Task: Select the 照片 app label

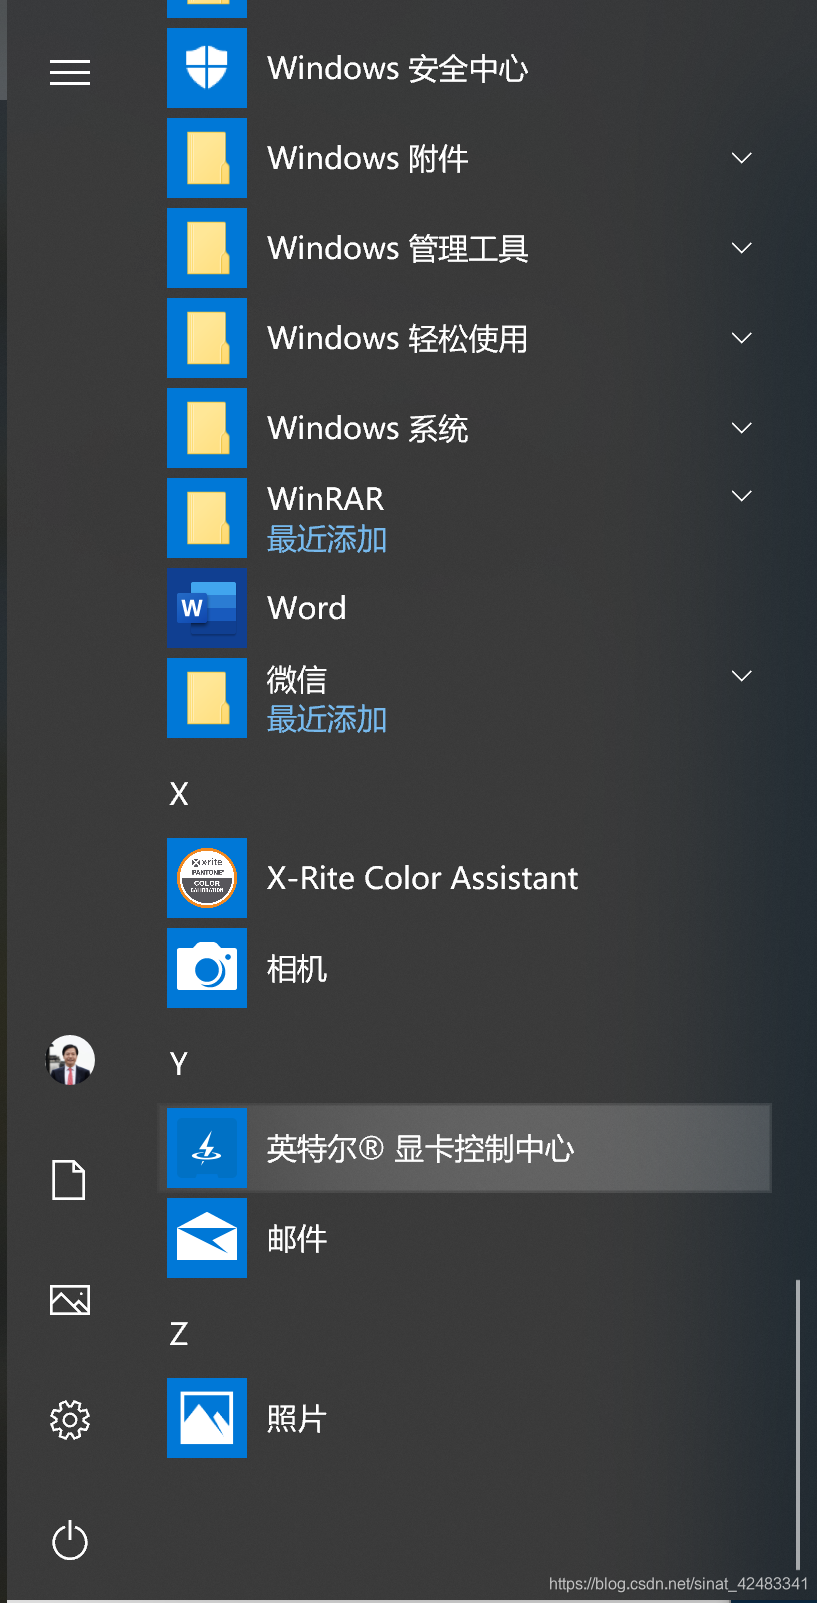Action: point(297,1419)
